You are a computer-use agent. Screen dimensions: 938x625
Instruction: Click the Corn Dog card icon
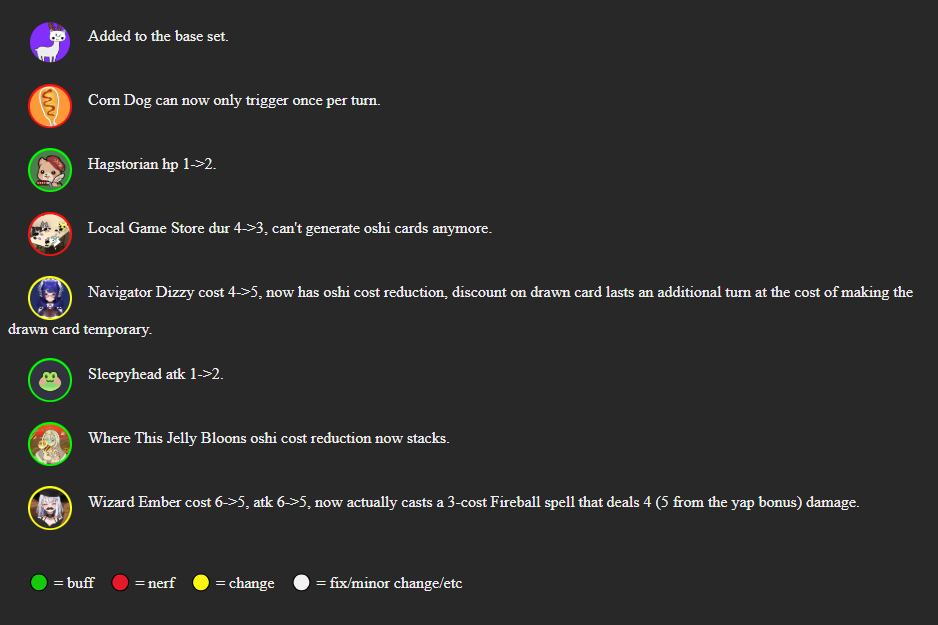coord(50,106)
